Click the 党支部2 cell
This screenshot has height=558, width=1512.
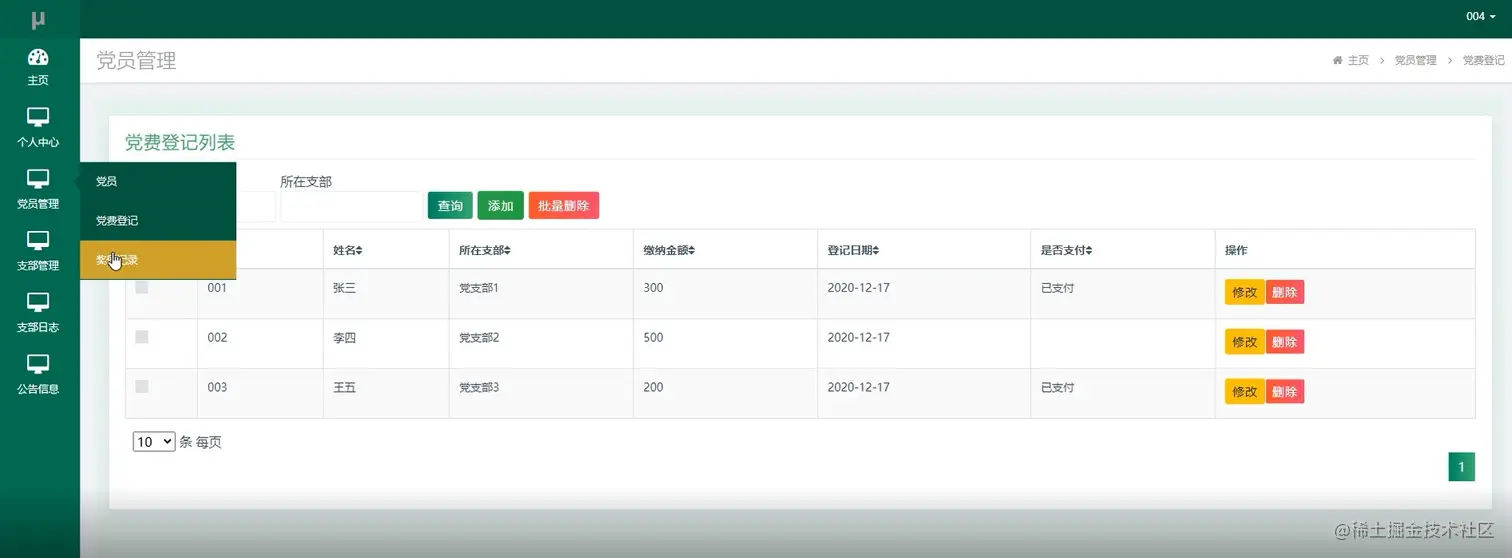(478, 338)
